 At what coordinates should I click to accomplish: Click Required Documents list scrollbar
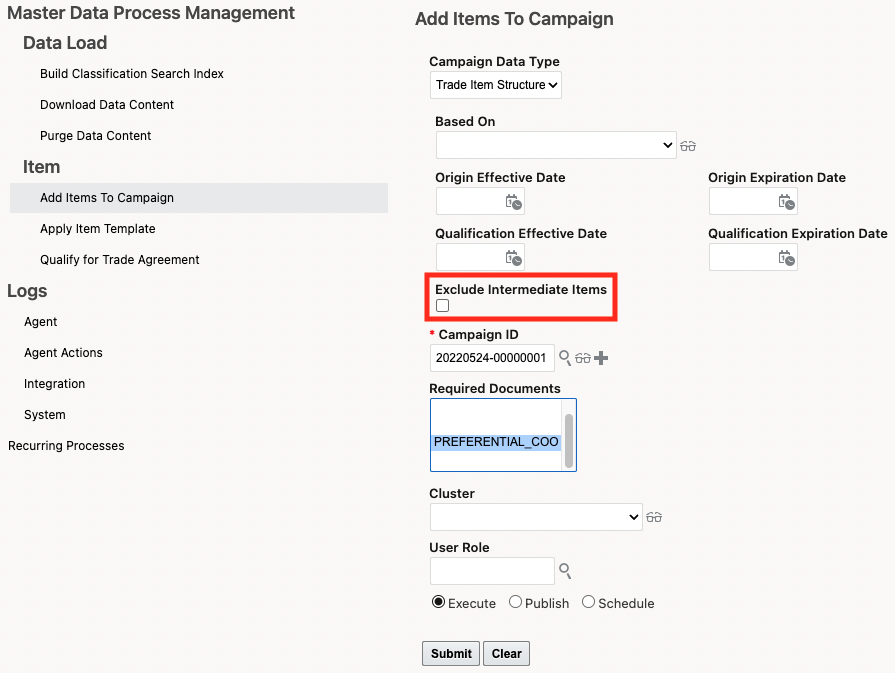[x=569, y=440]
